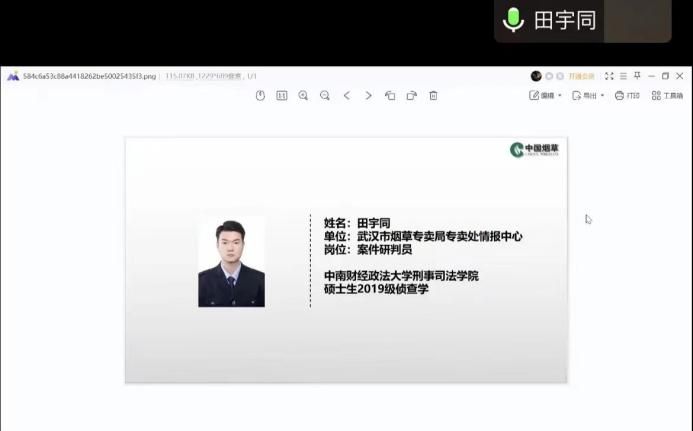Show image at 1:1 actual size
This screenshot has width=693, height=431.
pos(281,96)
